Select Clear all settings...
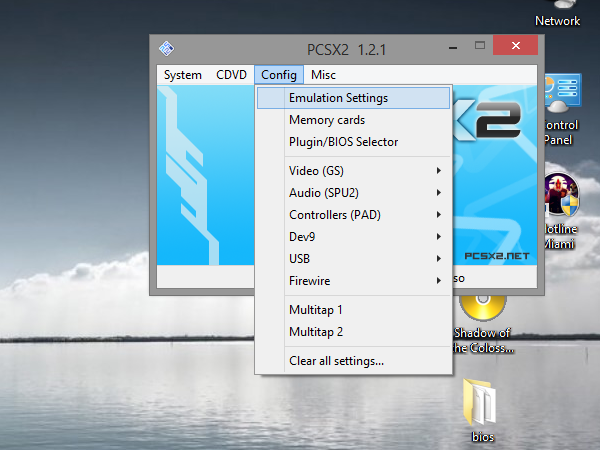600x450 pixels. click(x=353, y=361)
